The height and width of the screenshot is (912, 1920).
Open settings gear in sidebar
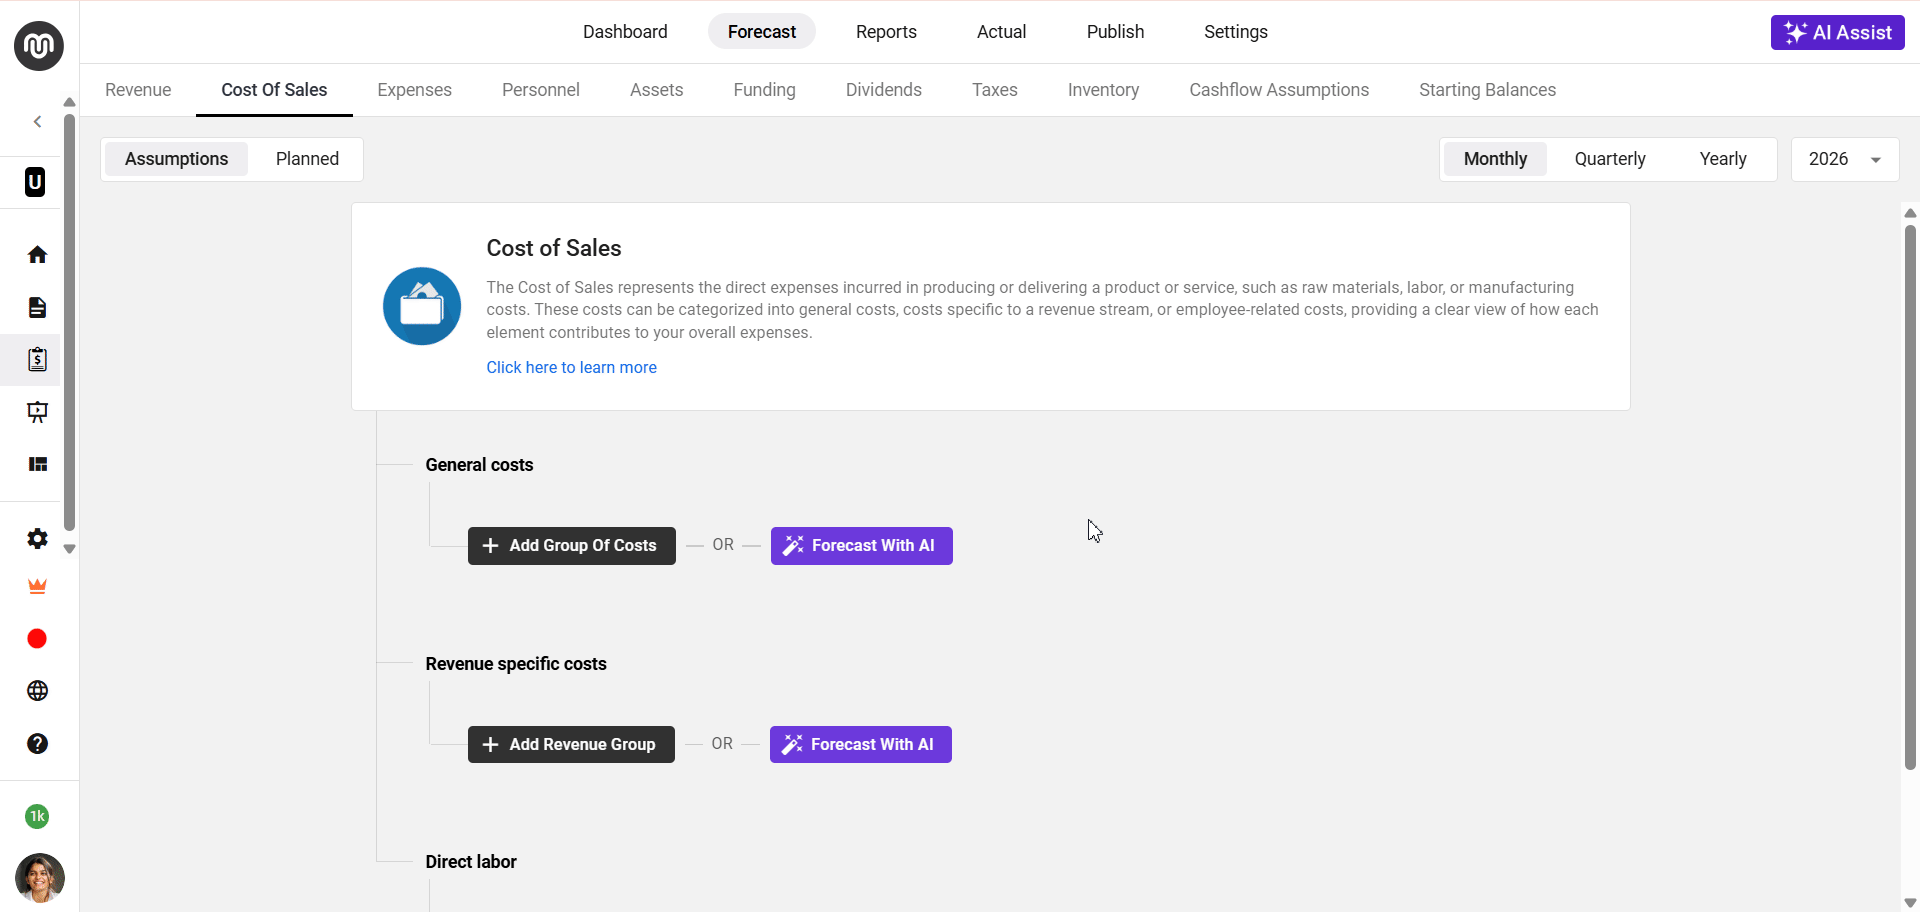(x=37, y=539)
